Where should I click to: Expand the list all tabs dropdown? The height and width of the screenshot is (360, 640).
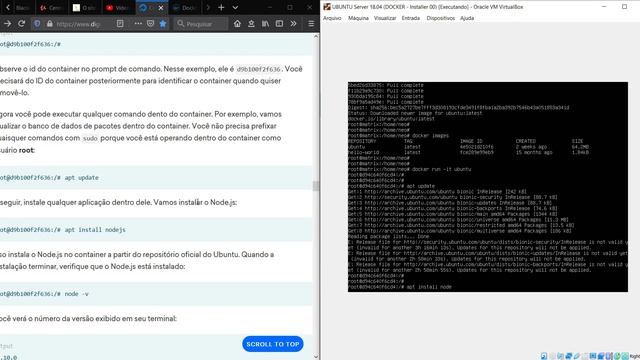coord(235,7)
